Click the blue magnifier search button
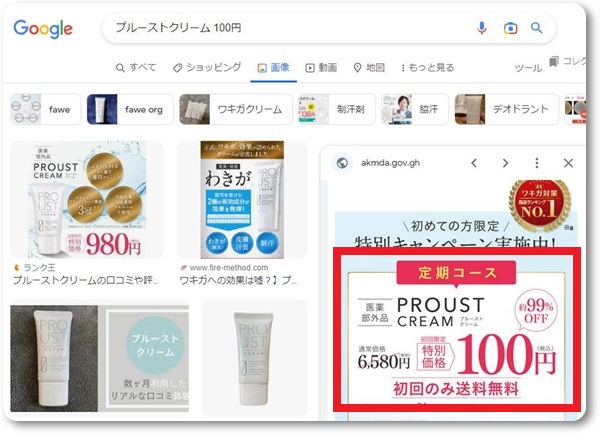The width and height of the screenshot is (600, 435). point(536,28)
